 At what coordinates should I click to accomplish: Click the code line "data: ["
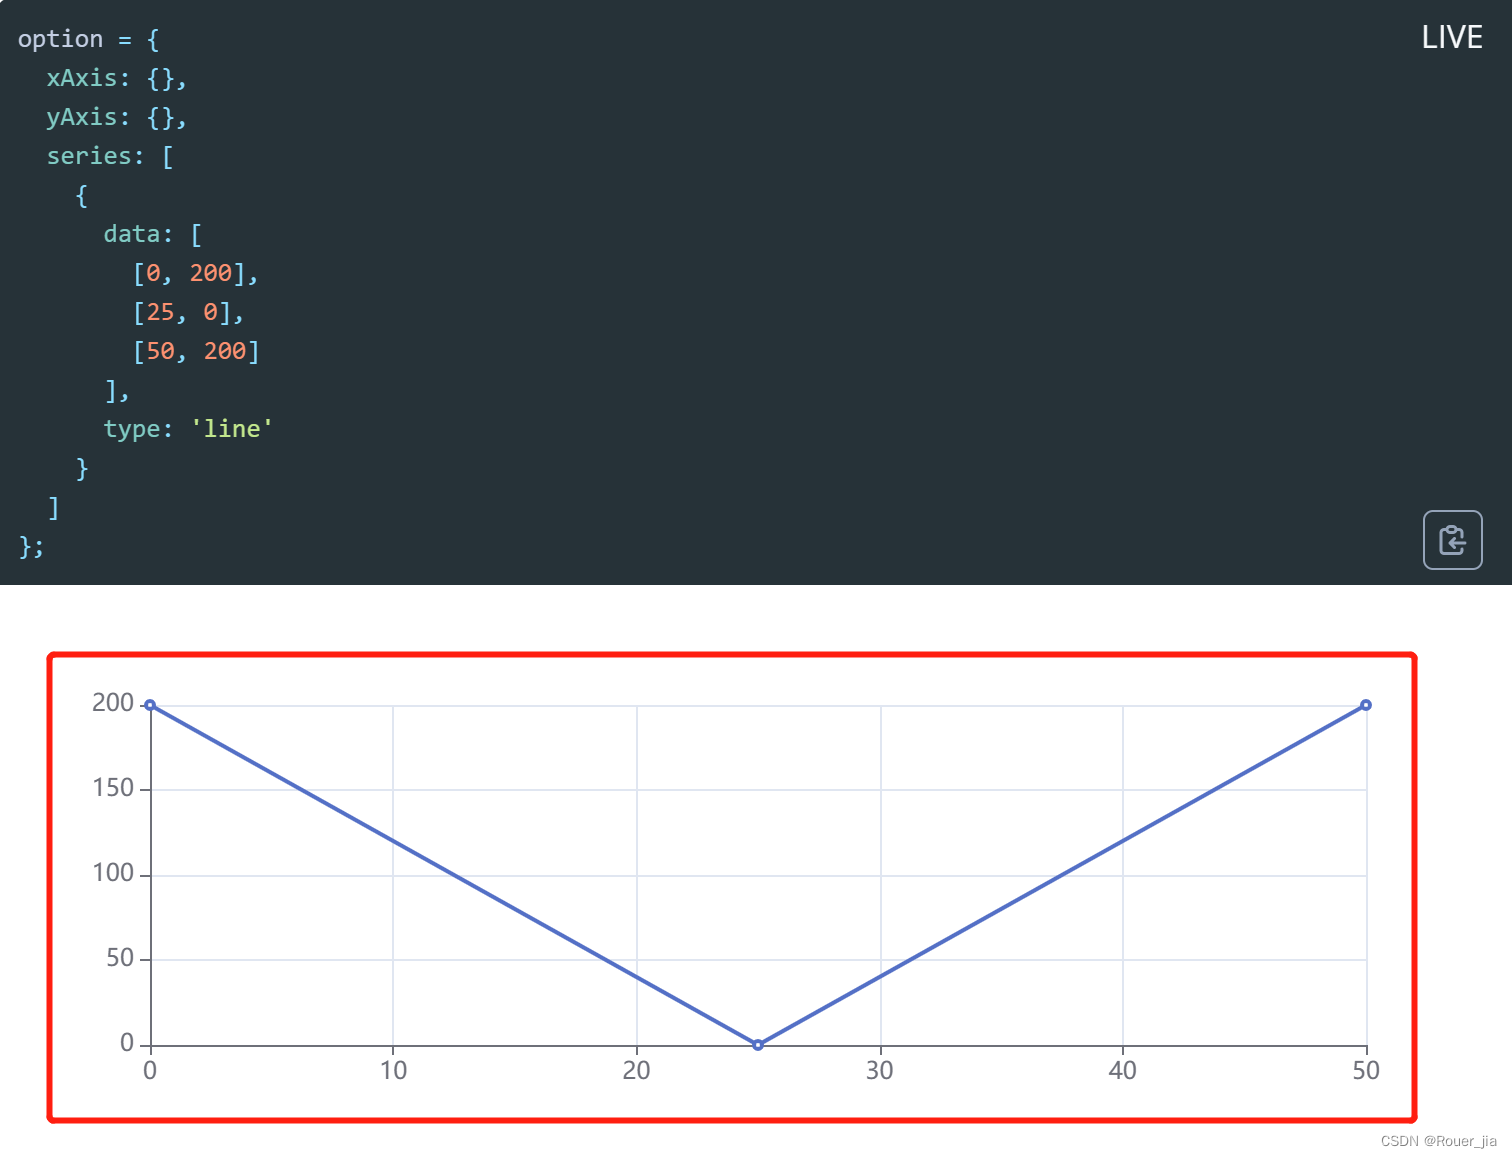[x=153, y=234]
